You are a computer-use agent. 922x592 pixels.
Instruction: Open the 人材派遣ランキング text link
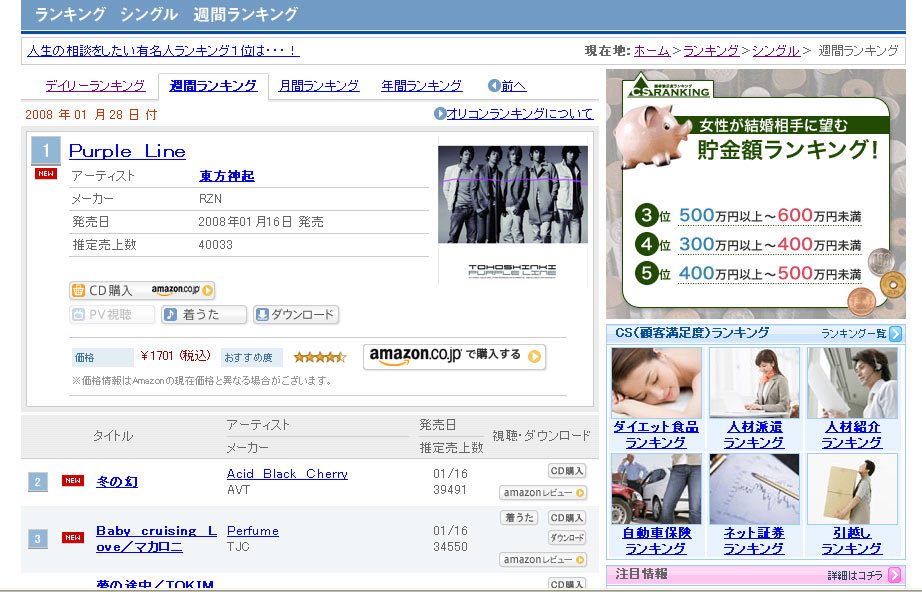point(754,434)
